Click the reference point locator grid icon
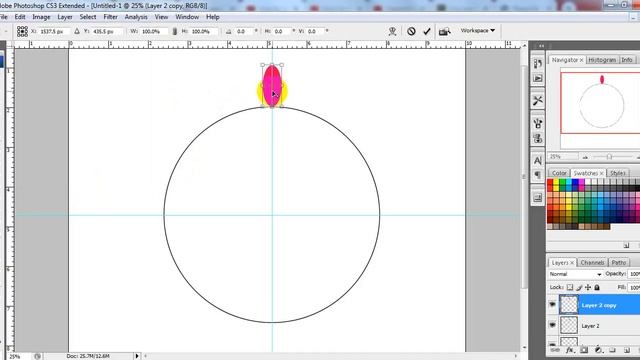The height and width of the screenshot is (360, 640). (22, 31)
